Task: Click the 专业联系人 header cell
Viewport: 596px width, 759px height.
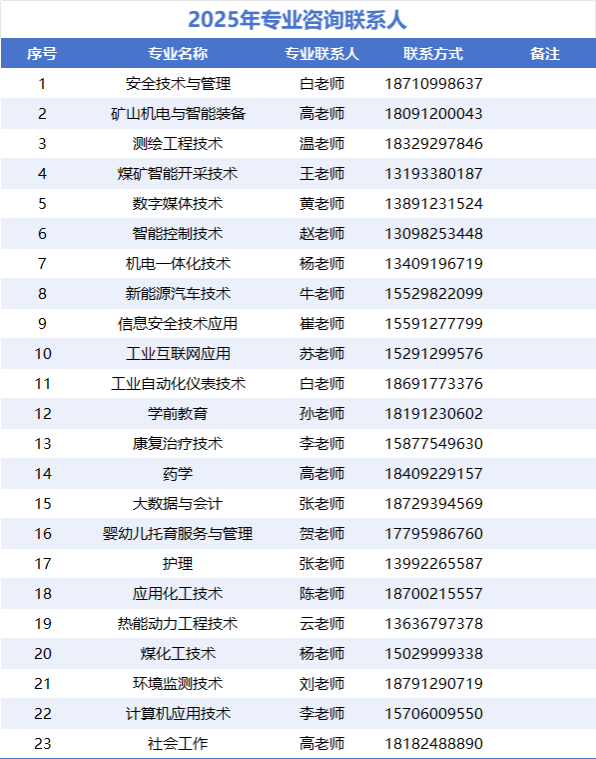Action: [321, 53]
